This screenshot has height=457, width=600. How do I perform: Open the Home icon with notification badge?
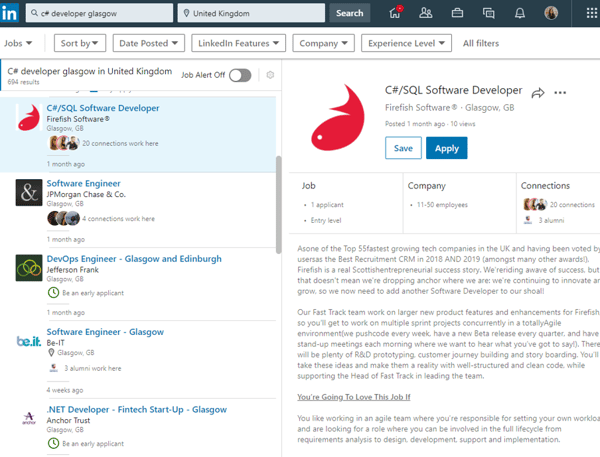coord(395,13)
